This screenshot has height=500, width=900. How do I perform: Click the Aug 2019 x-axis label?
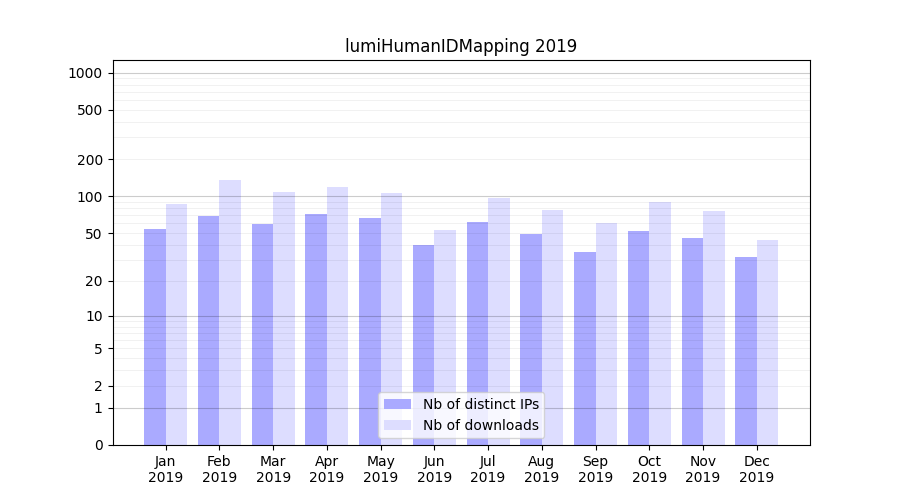tap(542, 469)
